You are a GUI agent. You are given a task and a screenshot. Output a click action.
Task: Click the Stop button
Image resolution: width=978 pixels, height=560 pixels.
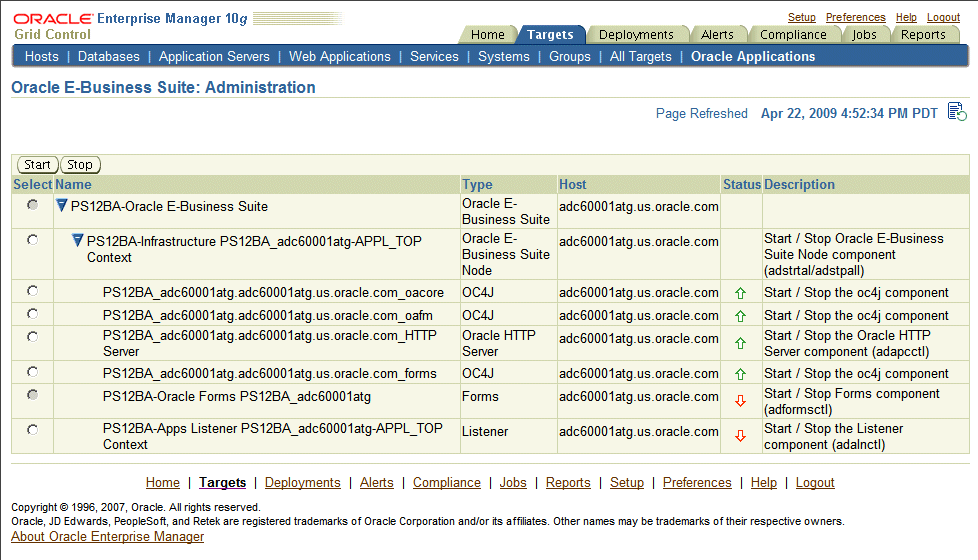pyautogui.click(x=80, y=165)
